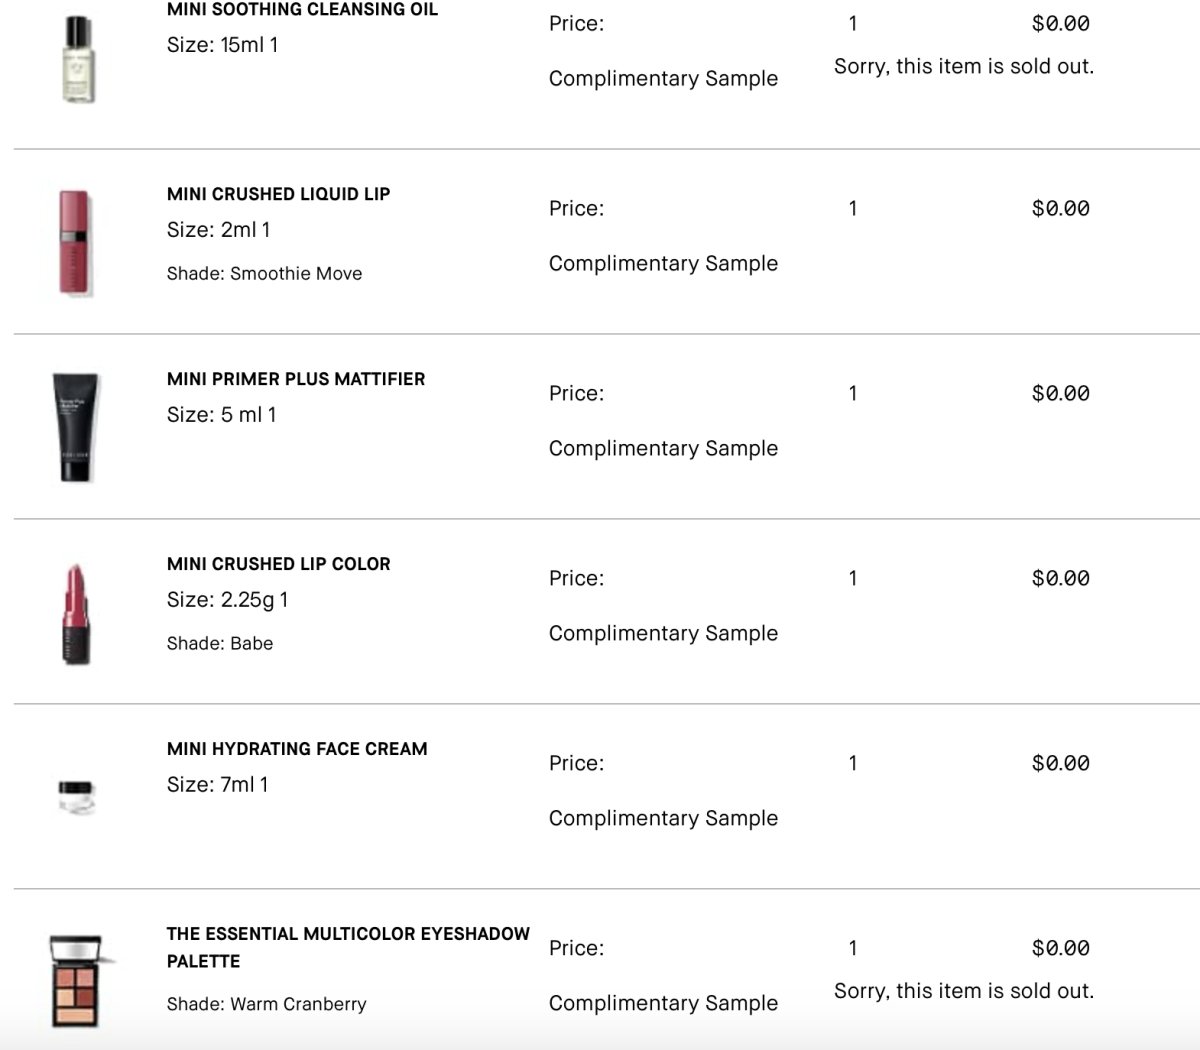Click THE ESSENTIAL MULTICOLOR EYESHADOW PALETTE title
This screenshot has width=1200, height=1050.
click(x=348, y=947)
